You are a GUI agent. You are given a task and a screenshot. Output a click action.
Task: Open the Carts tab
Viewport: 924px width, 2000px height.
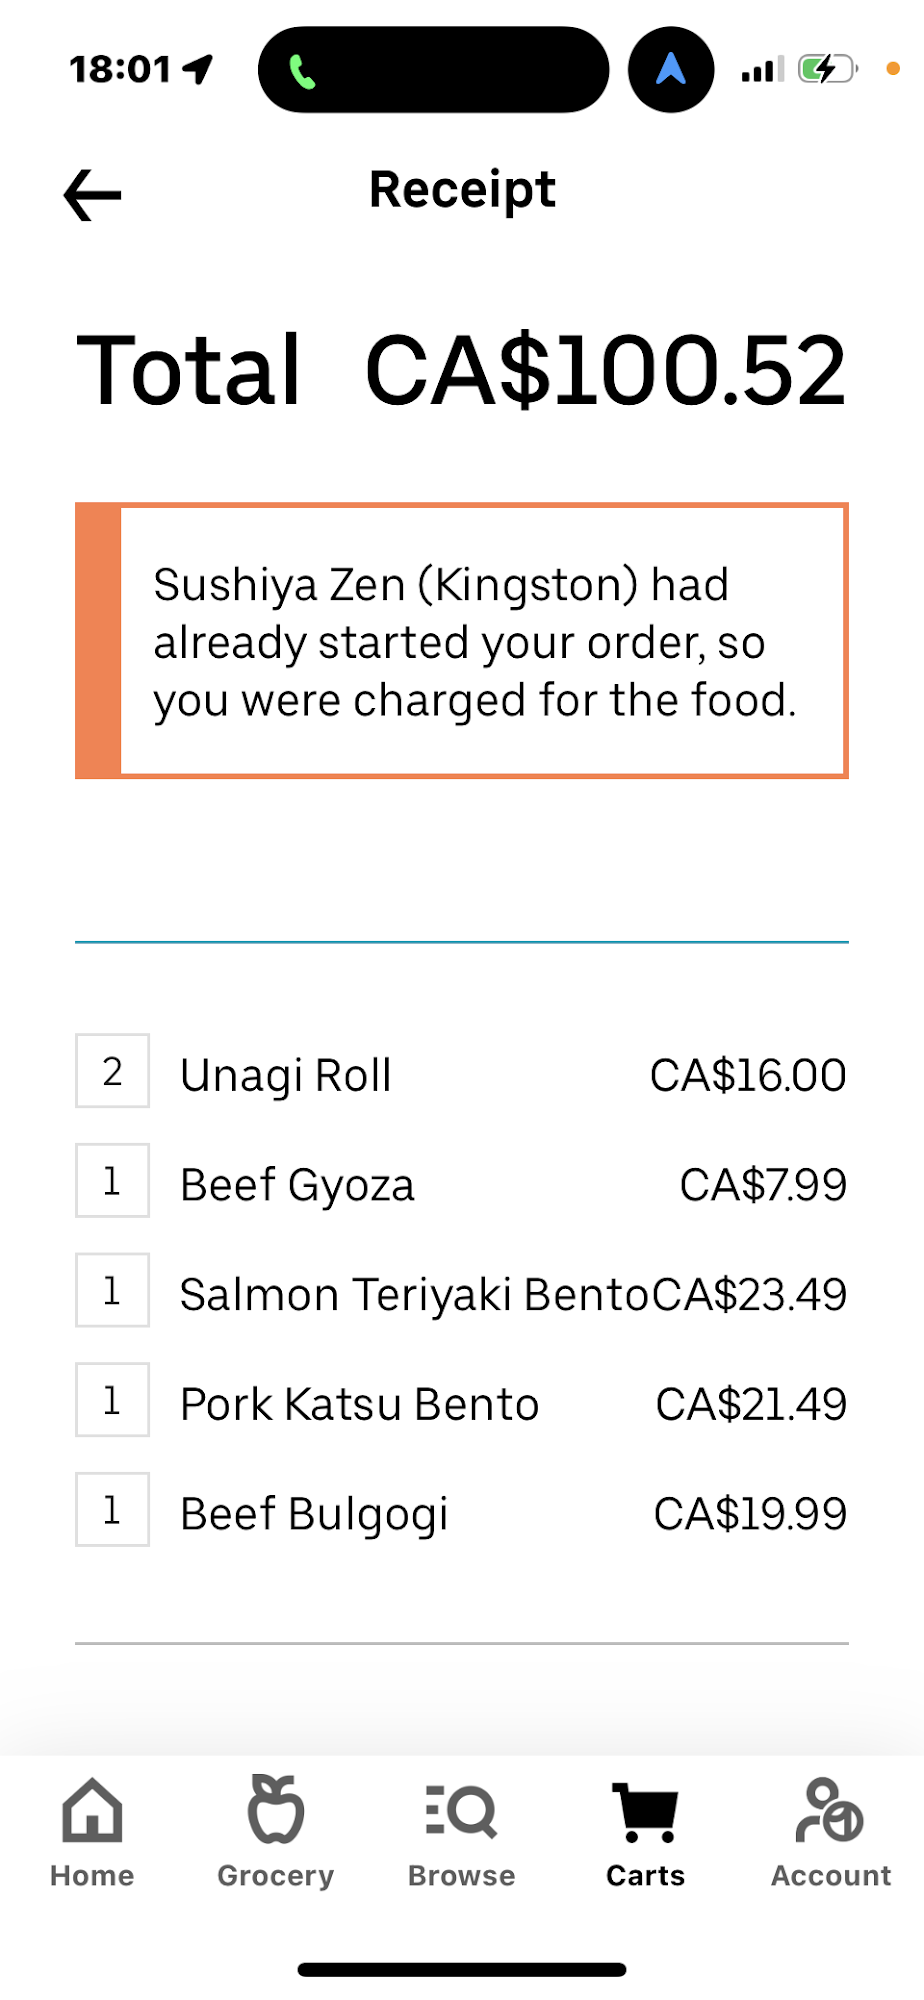click(645, 1832)
